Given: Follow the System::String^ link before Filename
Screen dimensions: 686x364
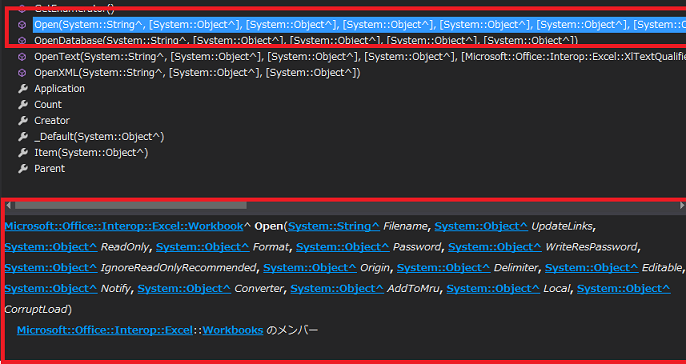Looking at the screenshot, I should pyautogui.click(x=334, y=226).
